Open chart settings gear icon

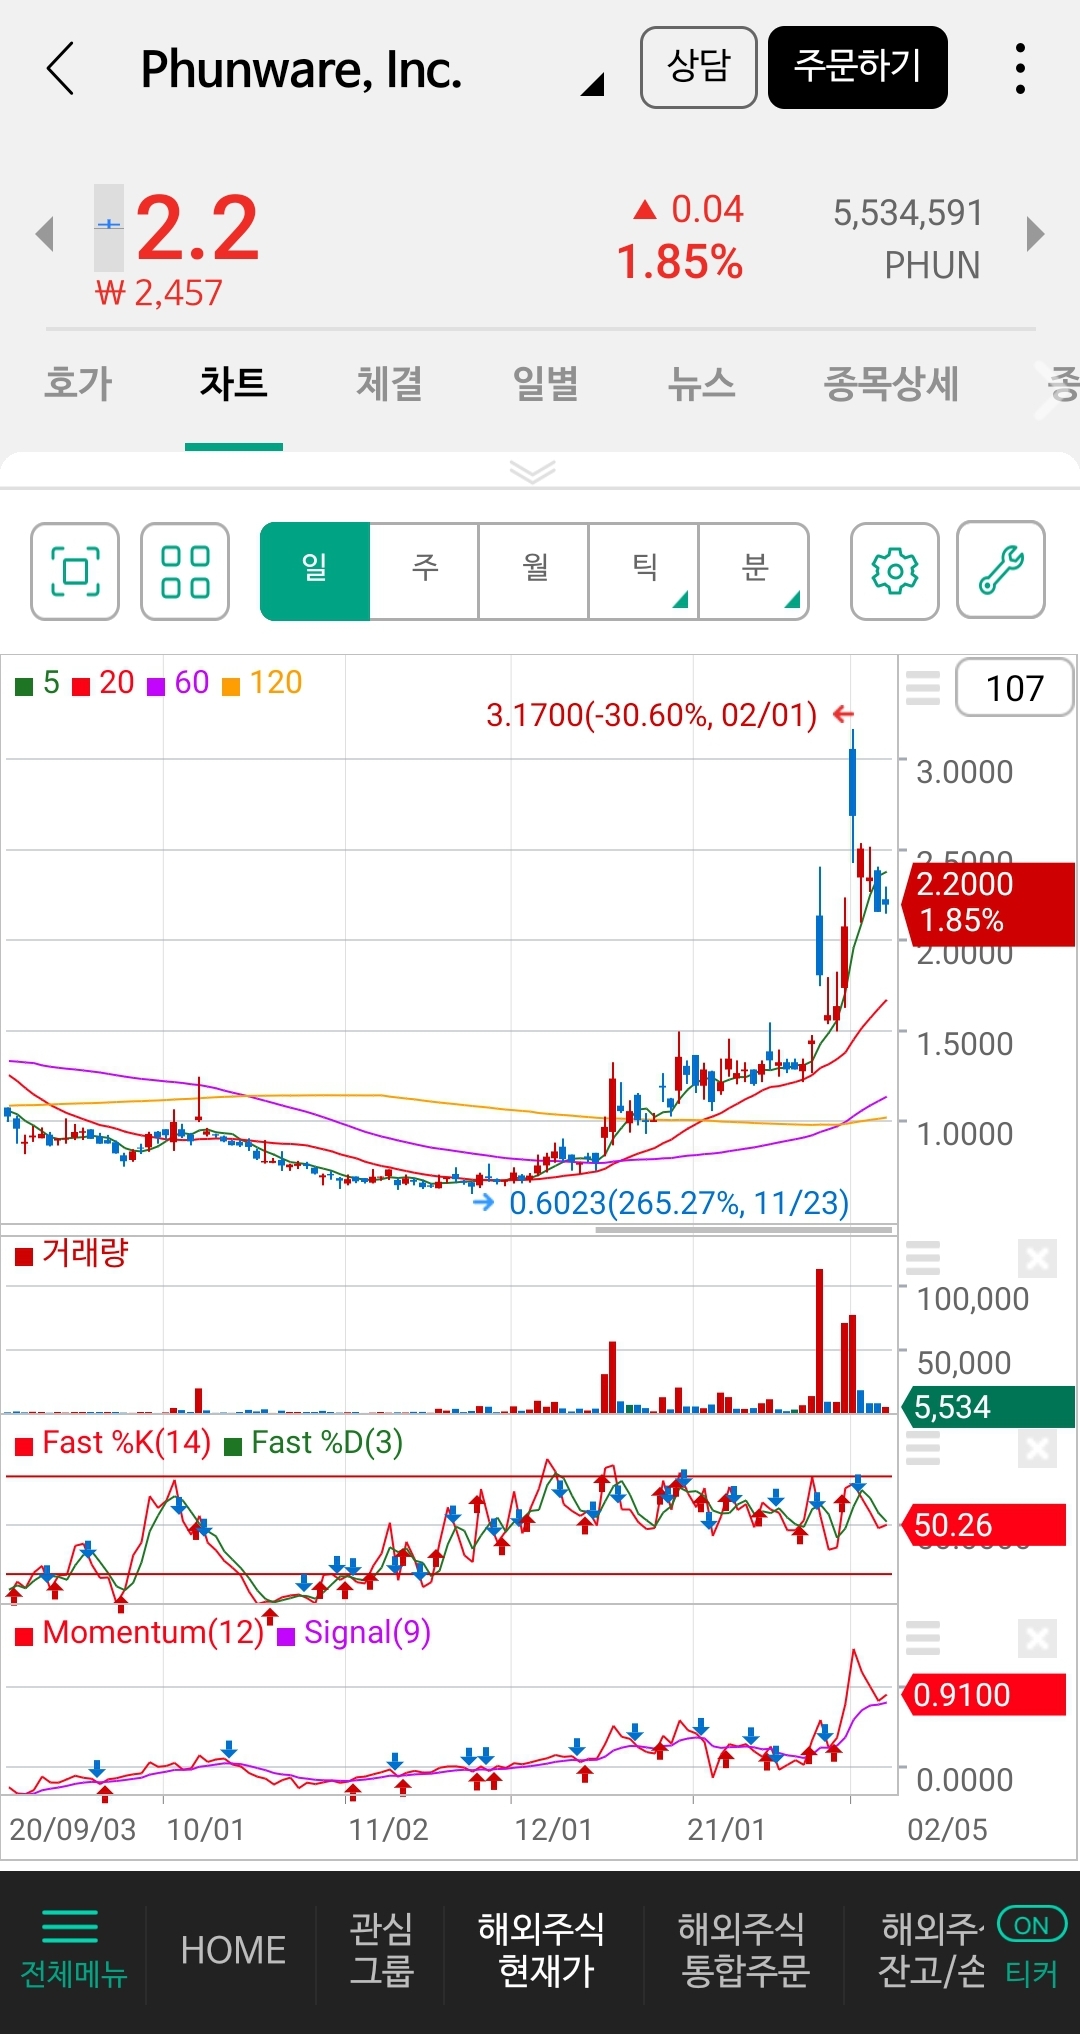pyautogui.click(x=894, y=571)
